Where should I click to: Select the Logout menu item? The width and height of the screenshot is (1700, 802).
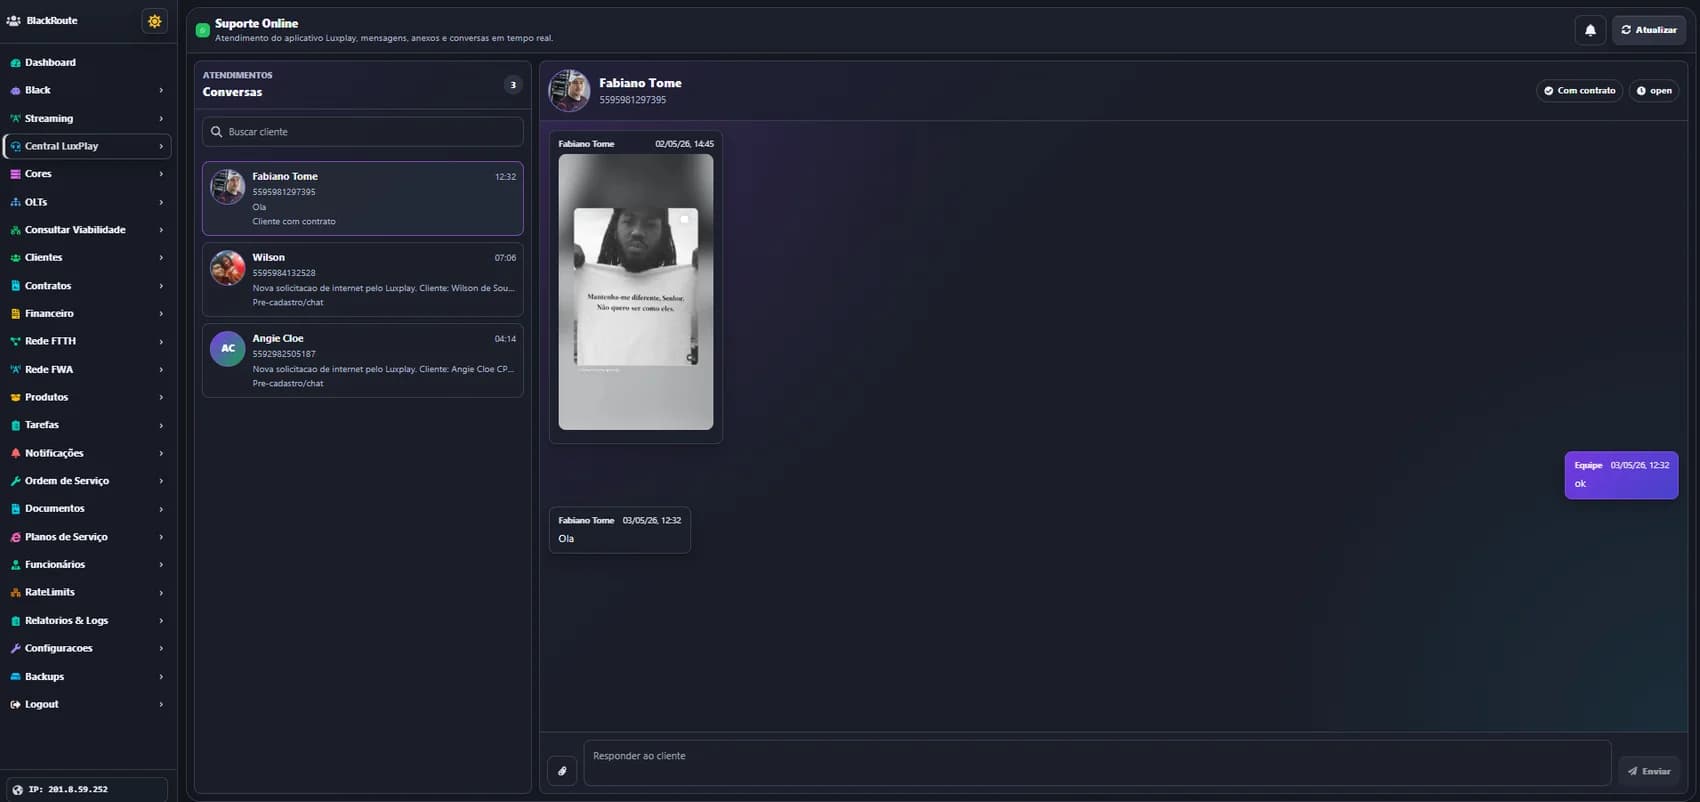(x=88, y=705)
